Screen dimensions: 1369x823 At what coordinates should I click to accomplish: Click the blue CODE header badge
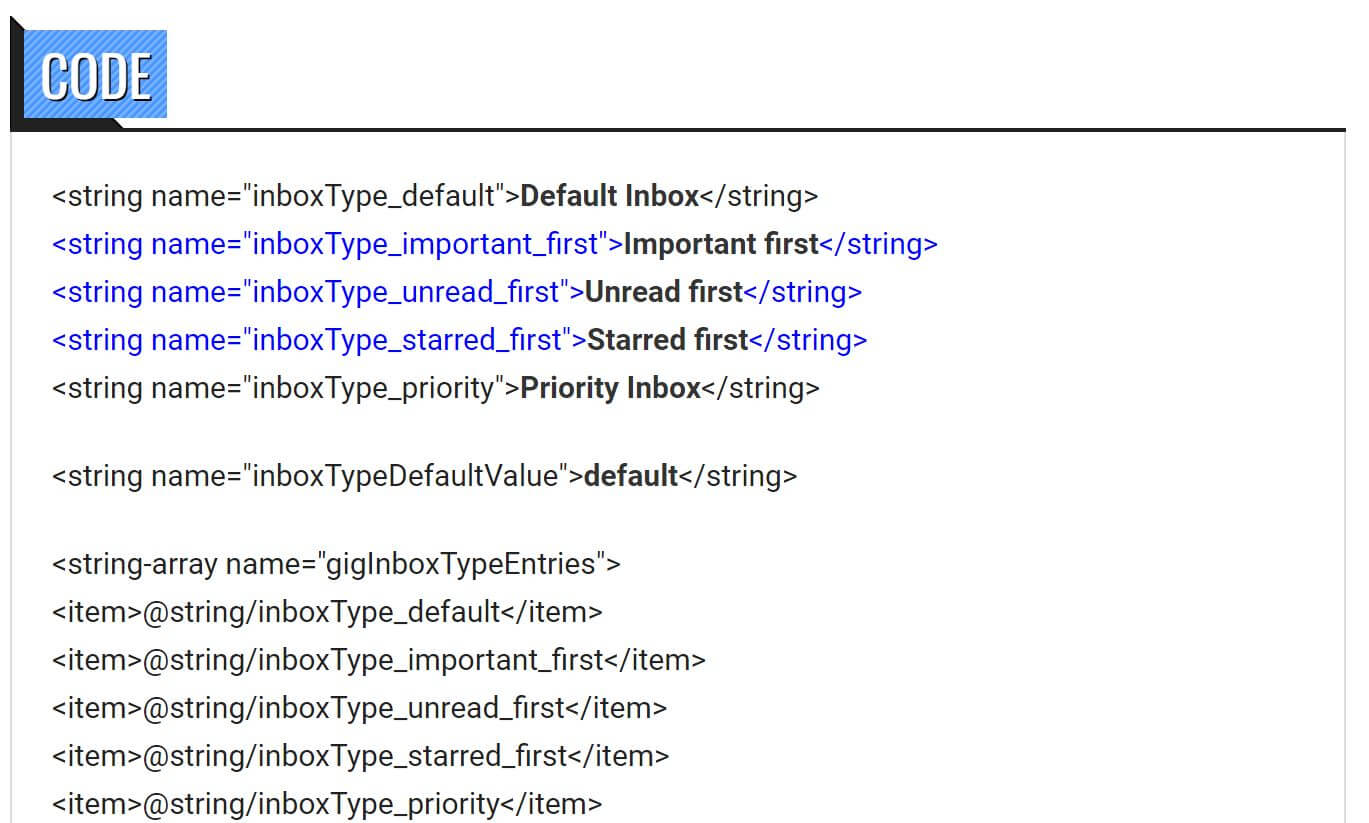pyautogui.click(x=96, y=75)
